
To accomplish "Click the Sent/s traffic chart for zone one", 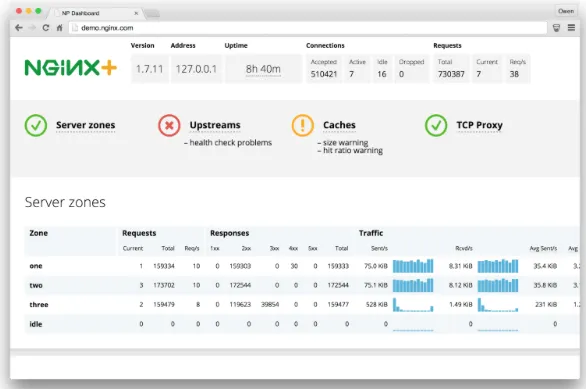I will [413, 266].
